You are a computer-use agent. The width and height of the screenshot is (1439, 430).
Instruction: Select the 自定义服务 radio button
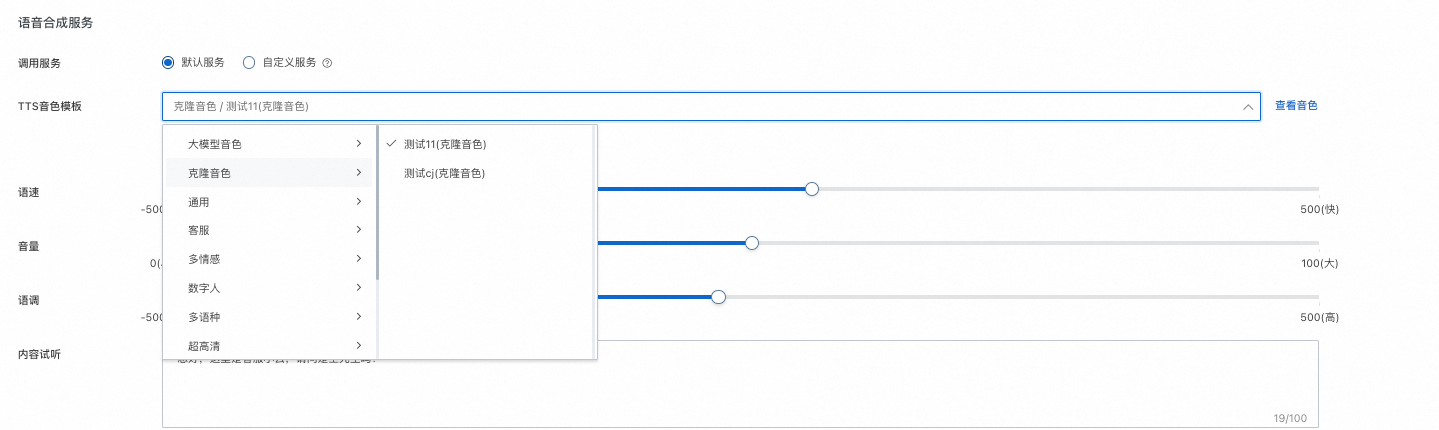(x=249, y=62)
